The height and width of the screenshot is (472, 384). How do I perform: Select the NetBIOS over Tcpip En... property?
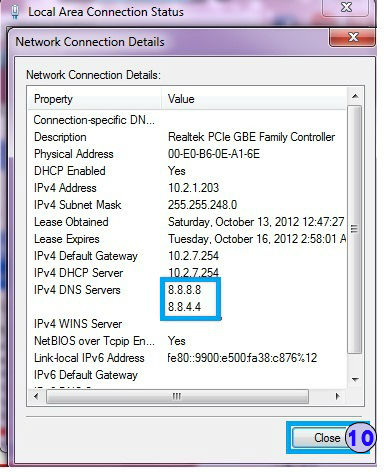click(94, 341)
